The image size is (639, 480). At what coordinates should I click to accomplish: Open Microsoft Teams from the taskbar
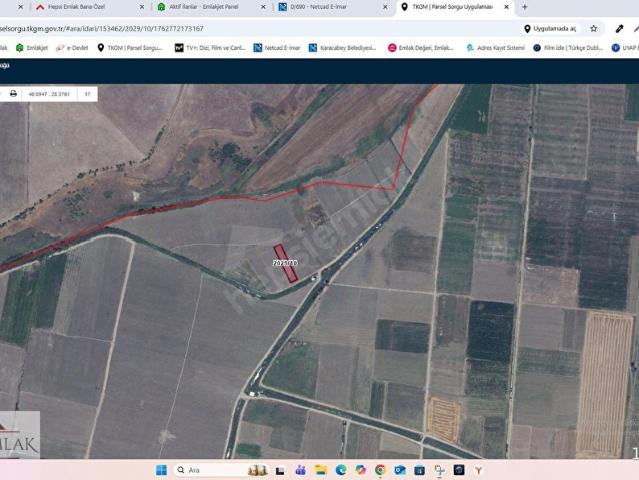click(x=301, y=470)
